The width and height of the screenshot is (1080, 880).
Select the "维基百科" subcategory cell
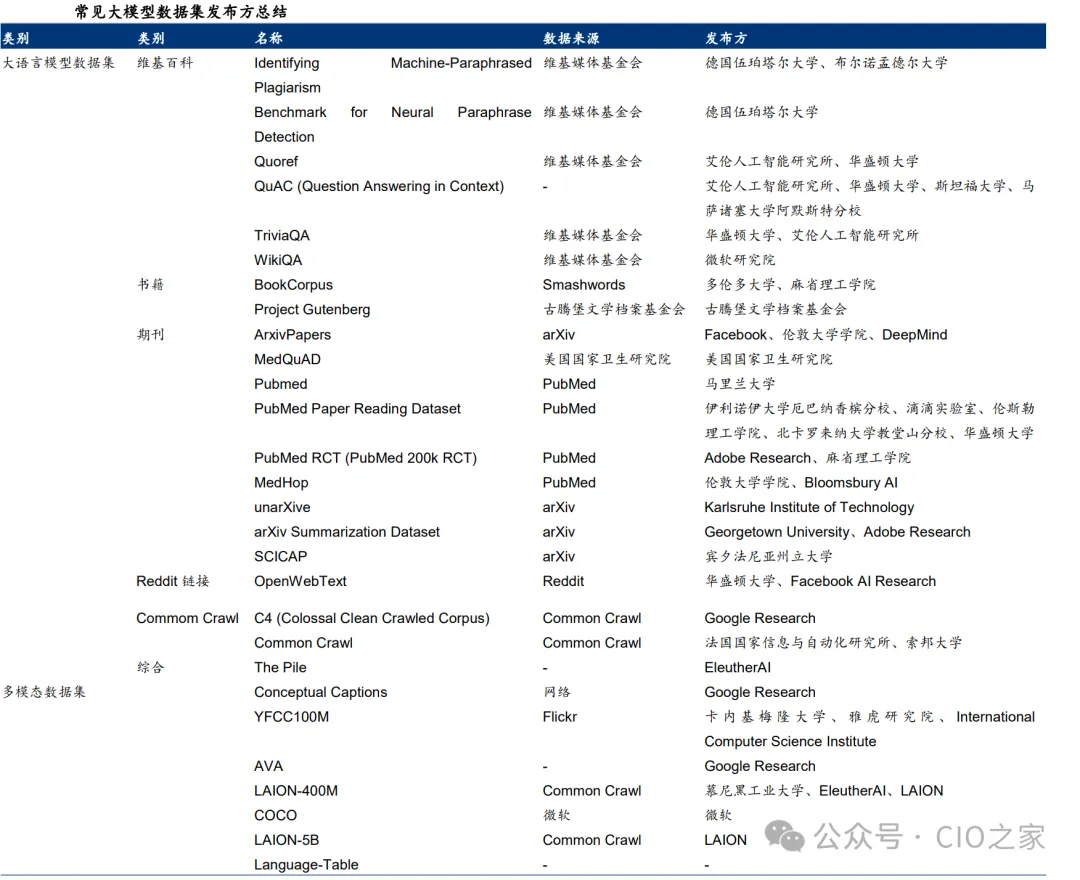(165, 63)
